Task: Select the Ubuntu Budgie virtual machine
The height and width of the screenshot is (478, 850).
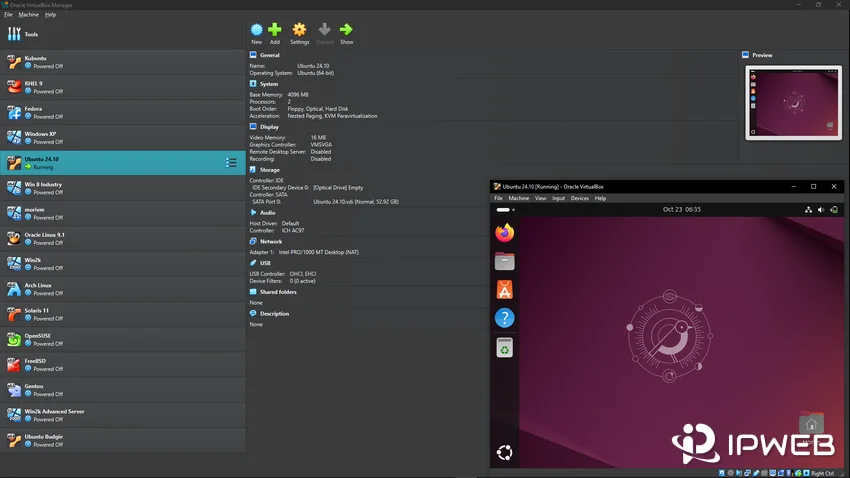Action: 123,440
